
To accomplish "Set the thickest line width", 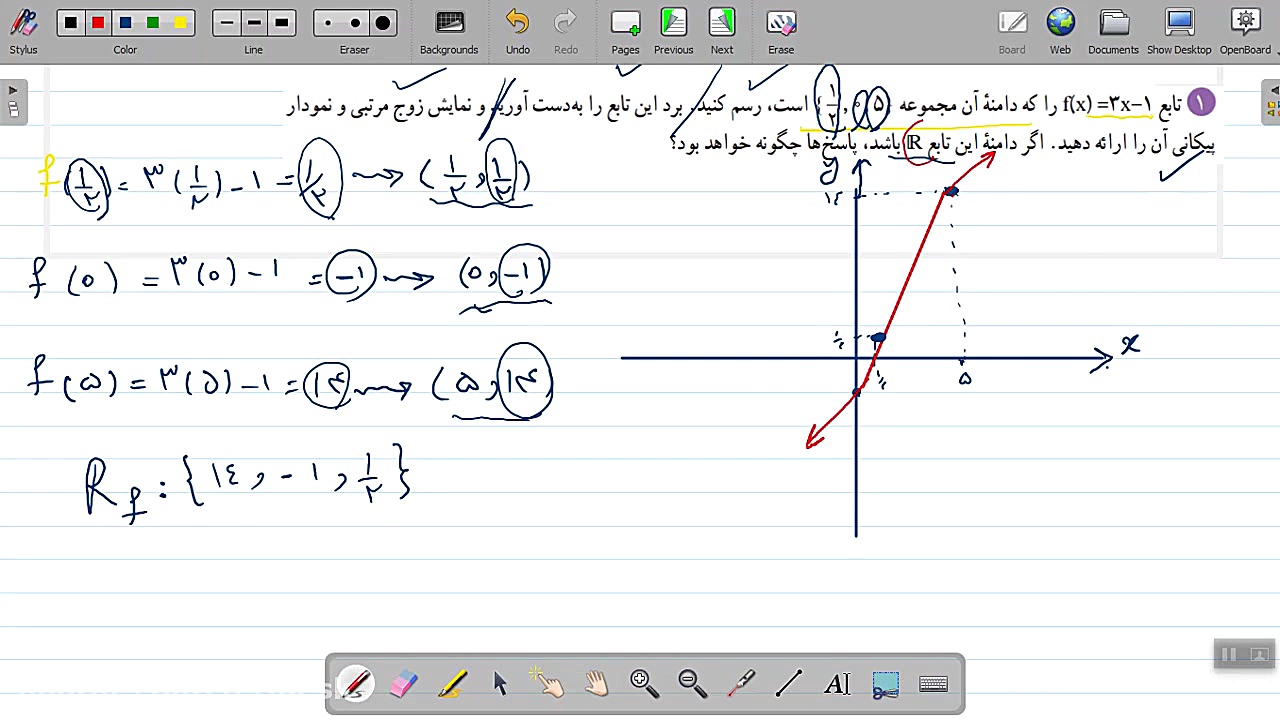I will point(281,23).
